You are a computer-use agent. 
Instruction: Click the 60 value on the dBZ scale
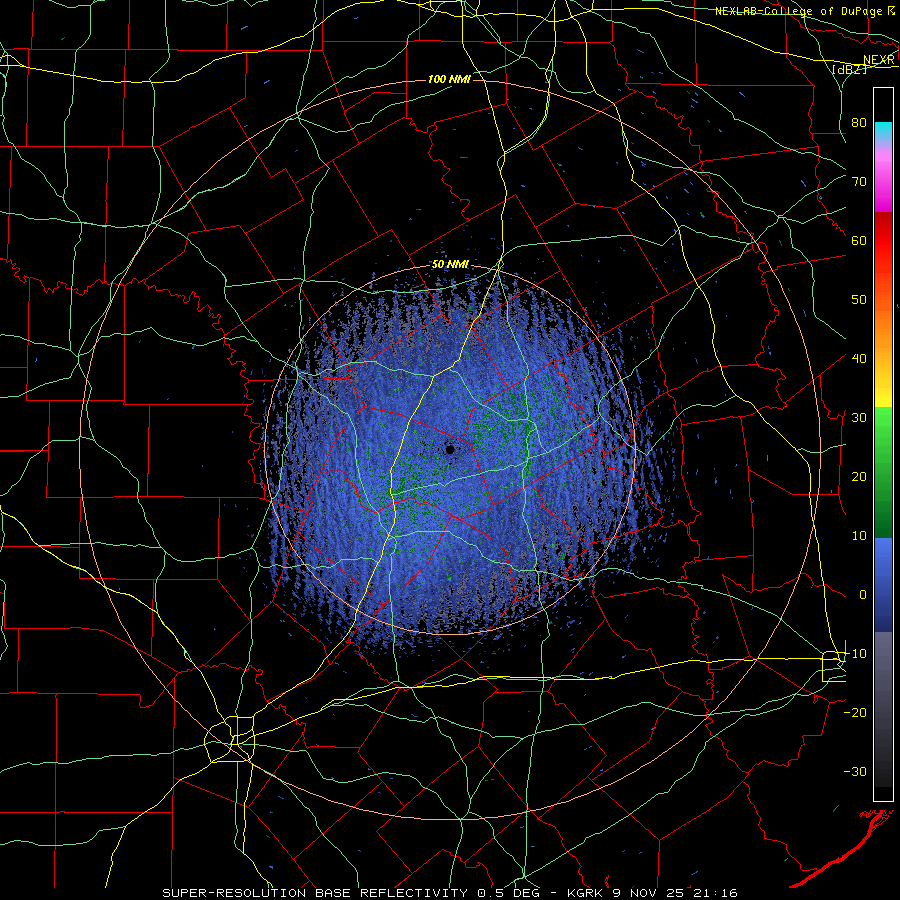pos(859,240)
